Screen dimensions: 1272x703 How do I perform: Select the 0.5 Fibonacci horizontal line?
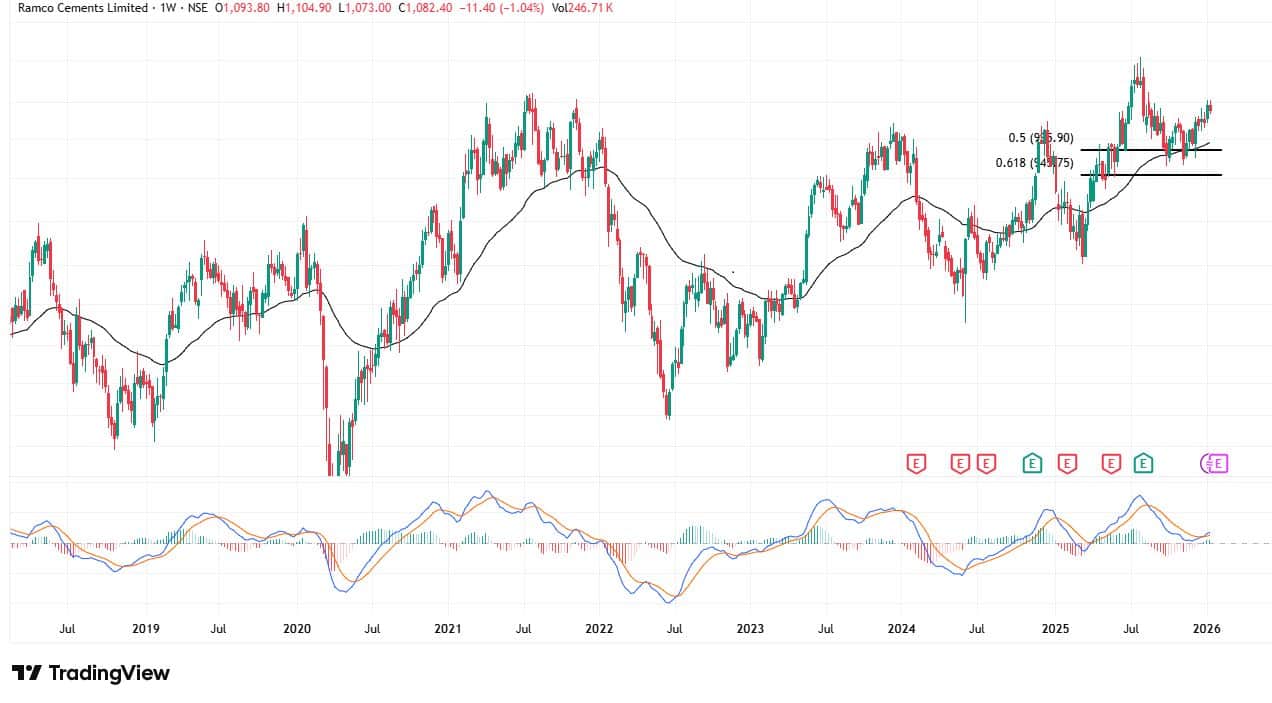1151,149
